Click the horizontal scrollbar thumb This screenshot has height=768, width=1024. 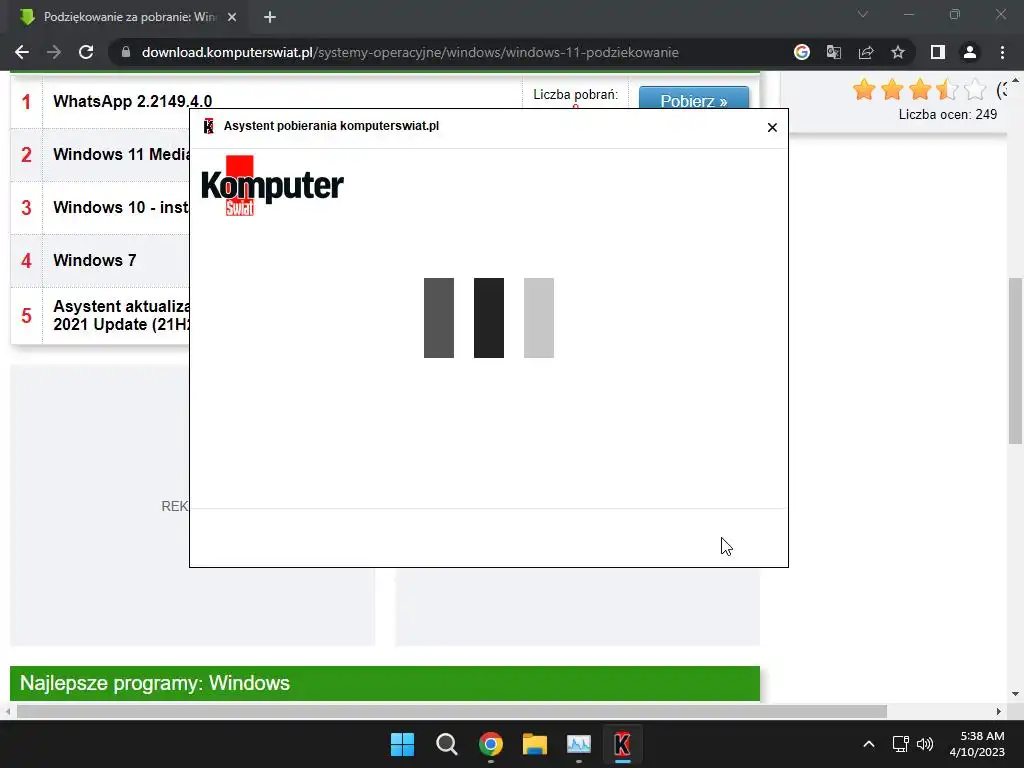click(451, 711)
